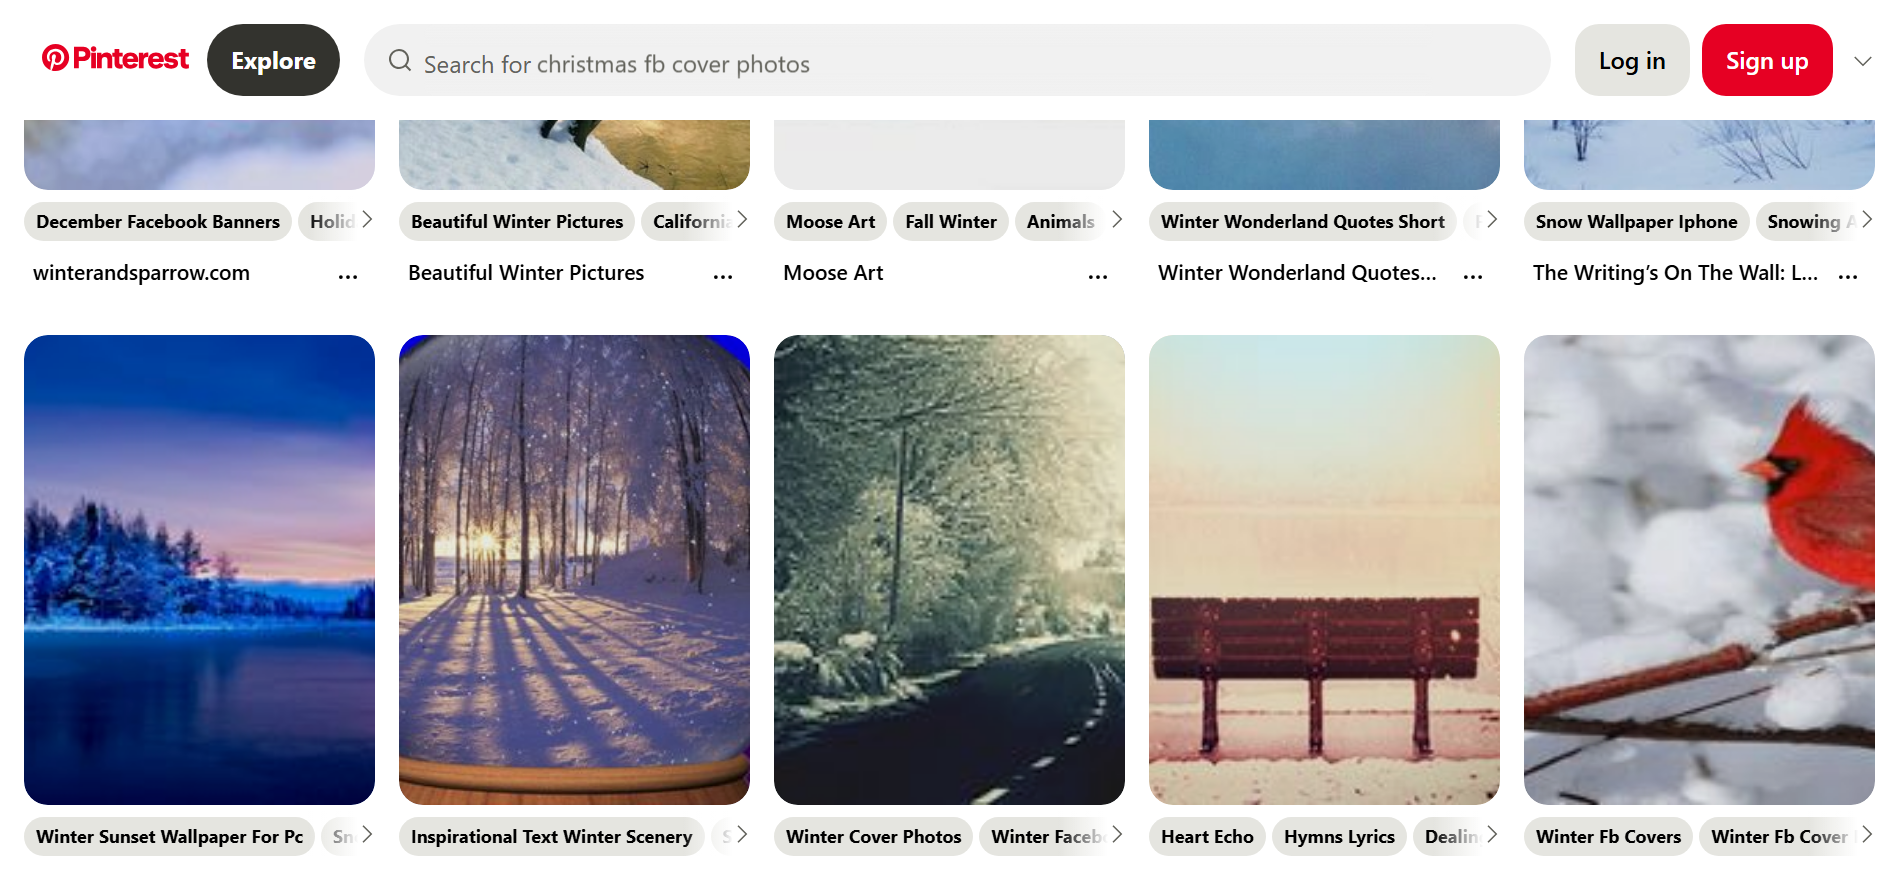Expand the dropdown next to Sign up
The height and width of the screenshot is (869, 1893).
1862,61
